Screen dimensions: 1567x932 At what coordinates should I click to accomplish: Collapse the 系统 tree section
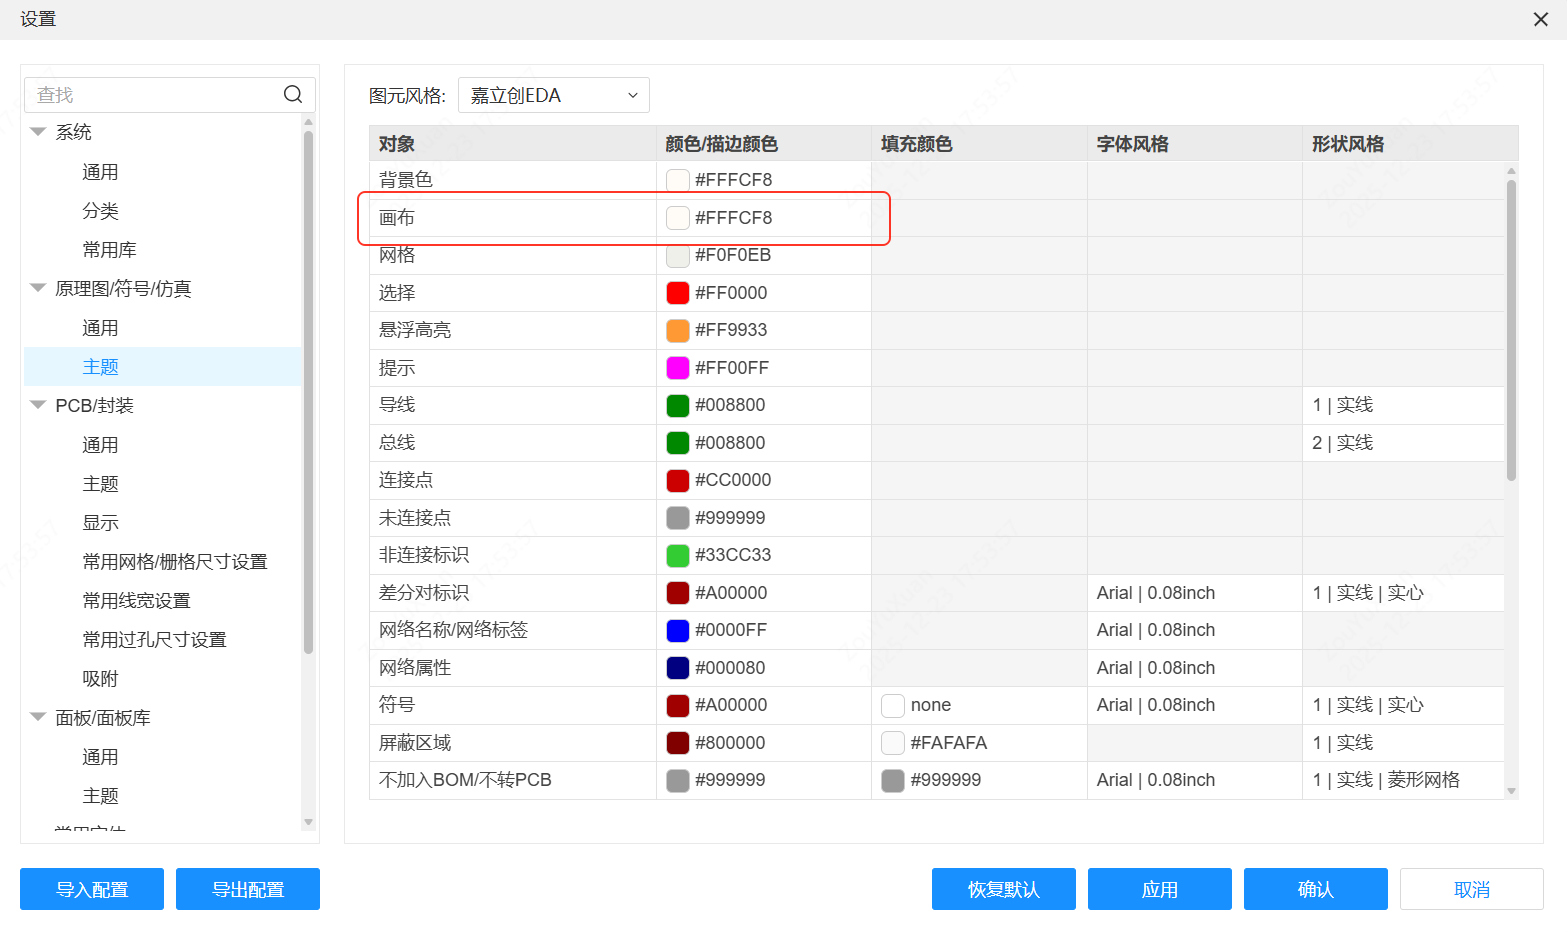[x=38, y=131]
